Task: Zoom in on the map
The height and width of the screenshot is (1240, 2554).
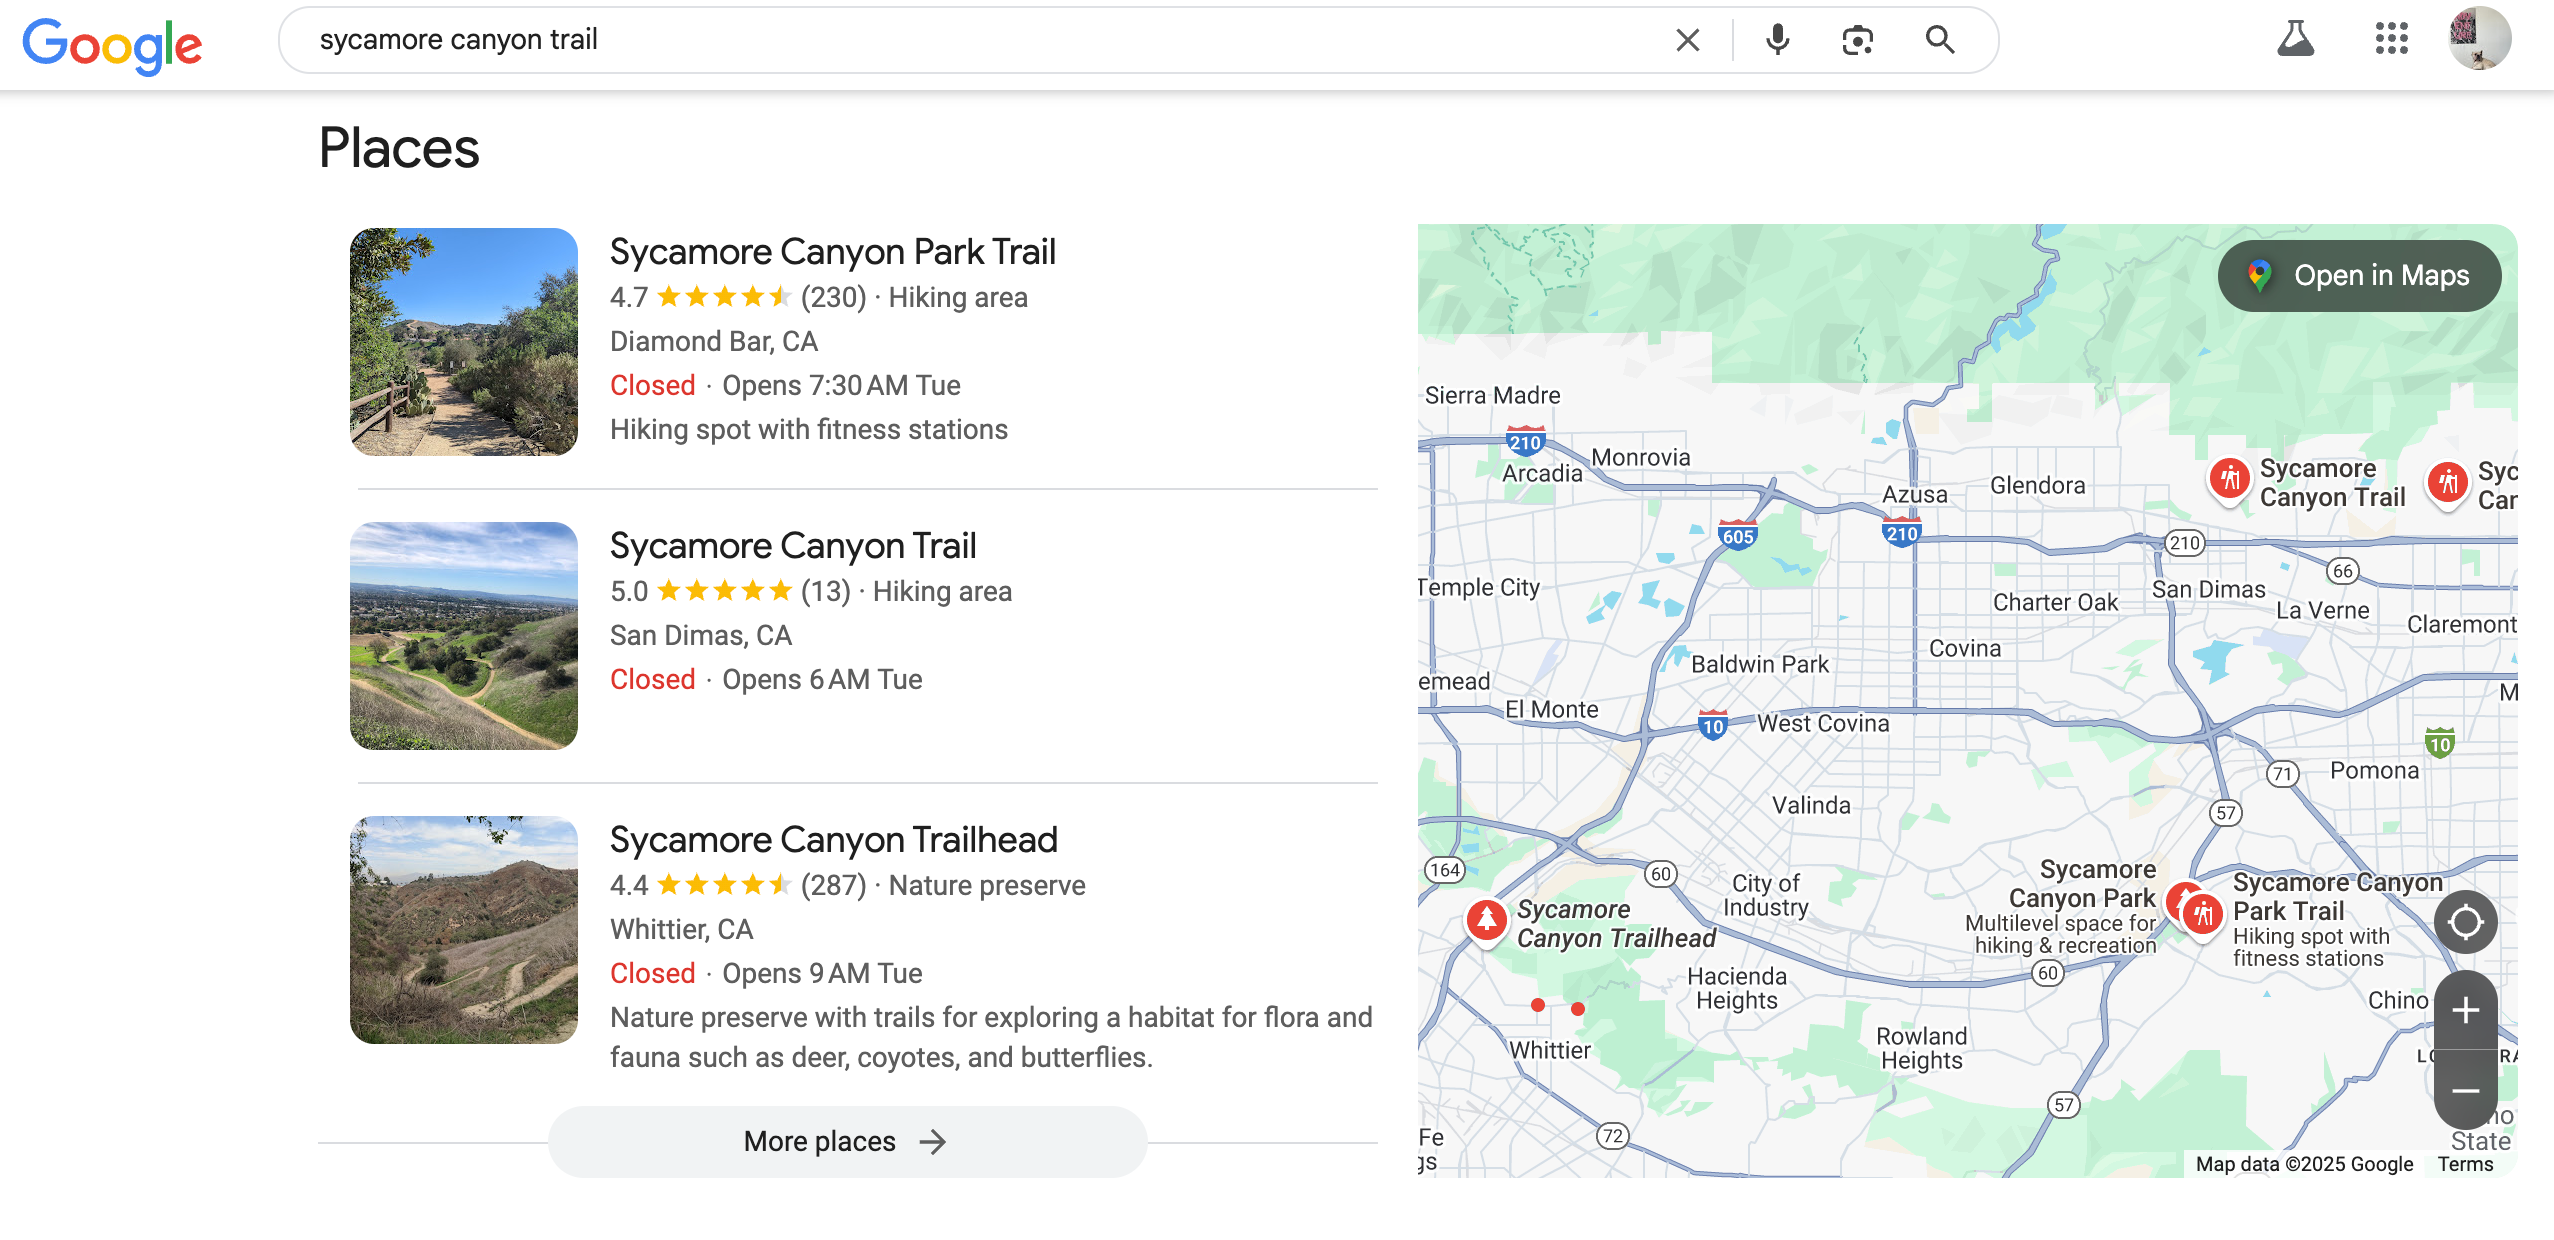Action: click(2465, 1011)
